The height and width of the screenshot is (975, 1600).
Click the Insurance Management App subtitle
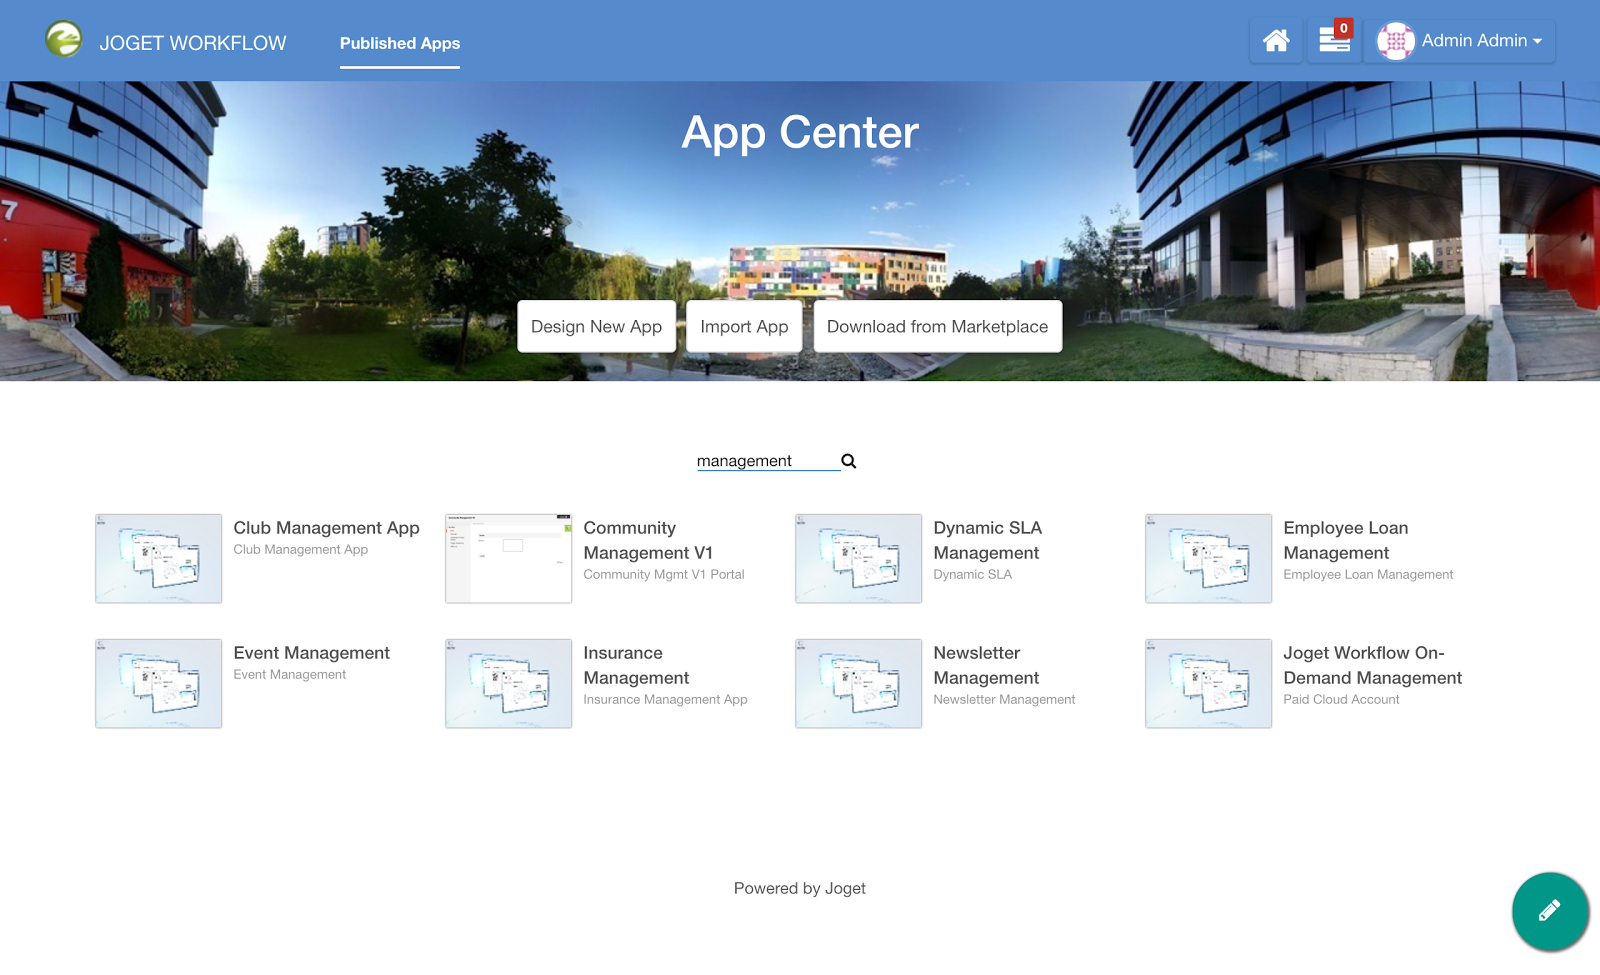[x=666, y=700]
